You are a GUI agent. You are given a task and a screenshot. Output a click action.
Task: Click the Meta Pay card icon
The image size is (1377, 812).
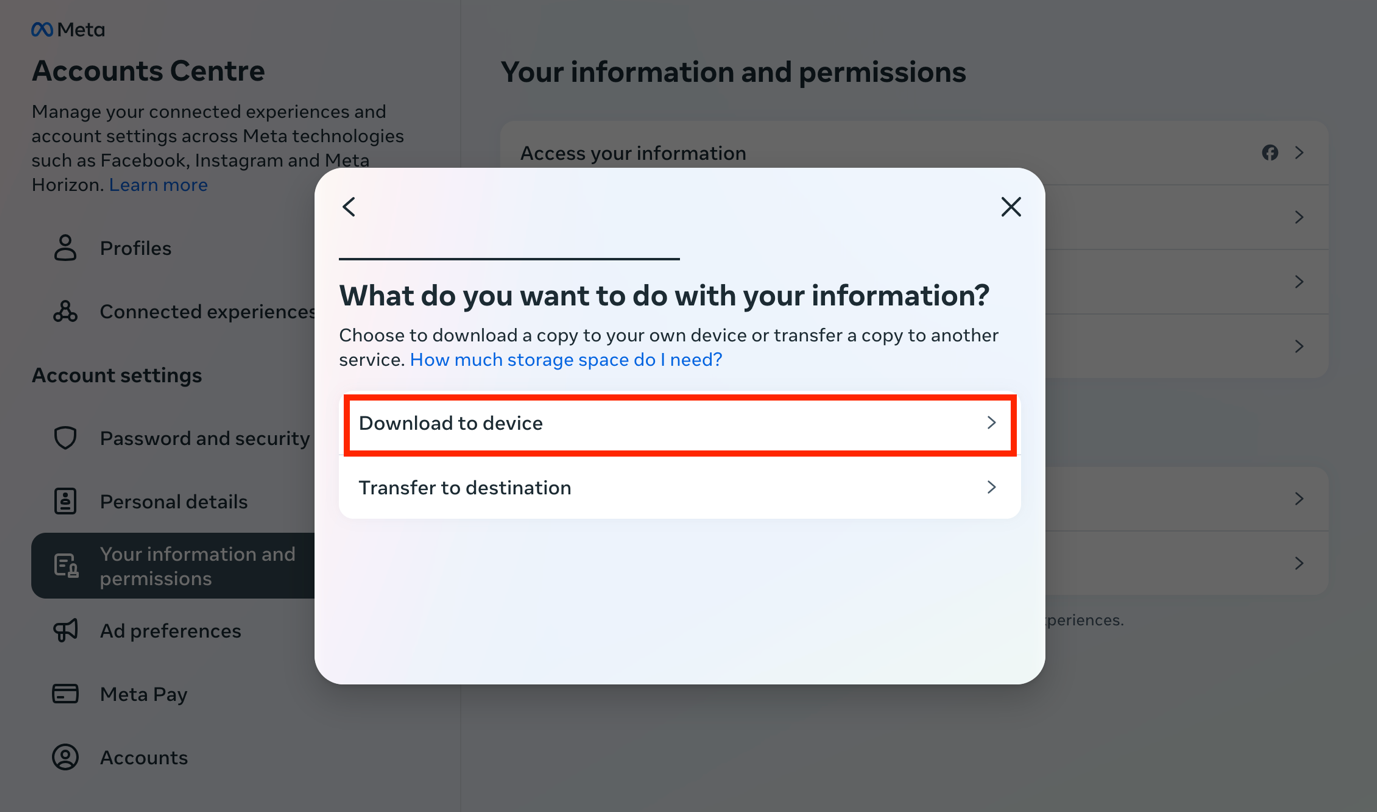(x=66, y=694)
